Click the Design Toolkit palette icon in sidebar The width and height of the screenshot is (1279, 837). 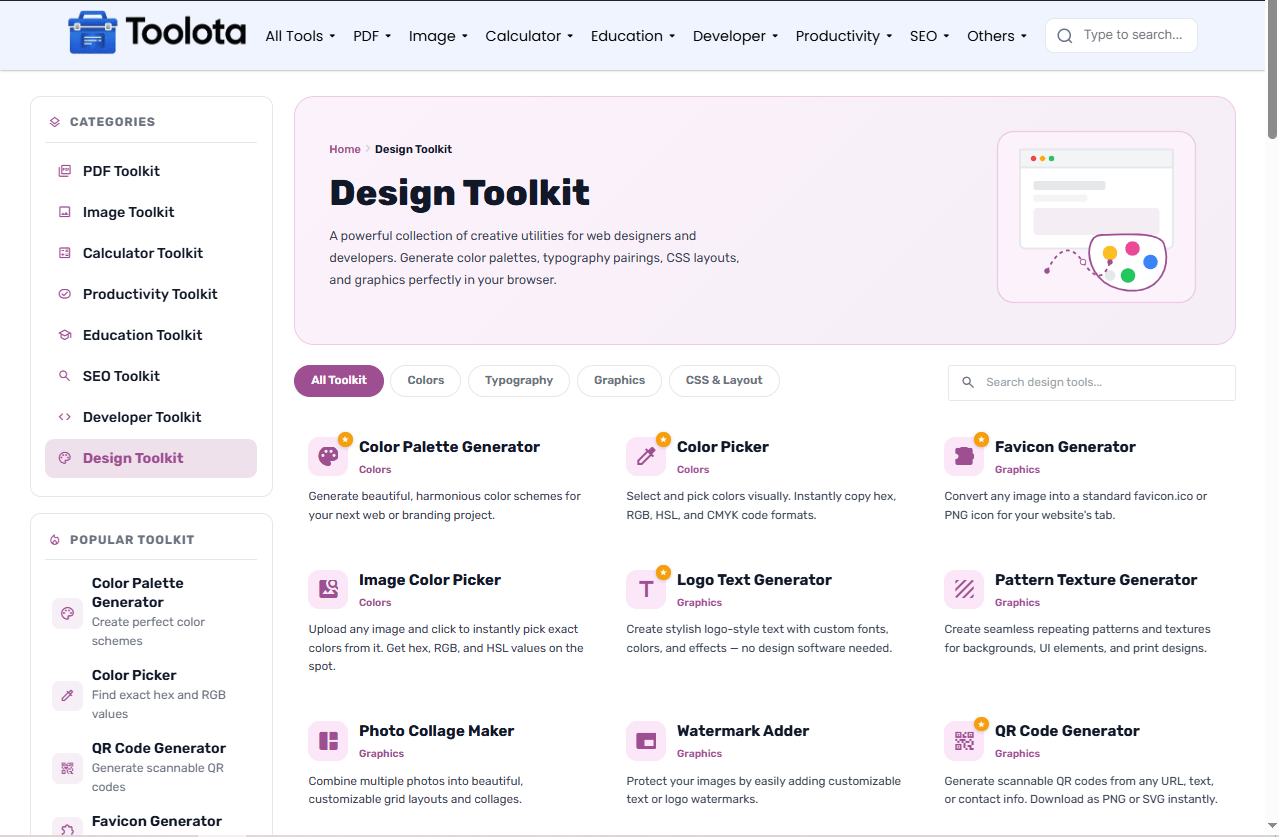click(65, 458)
